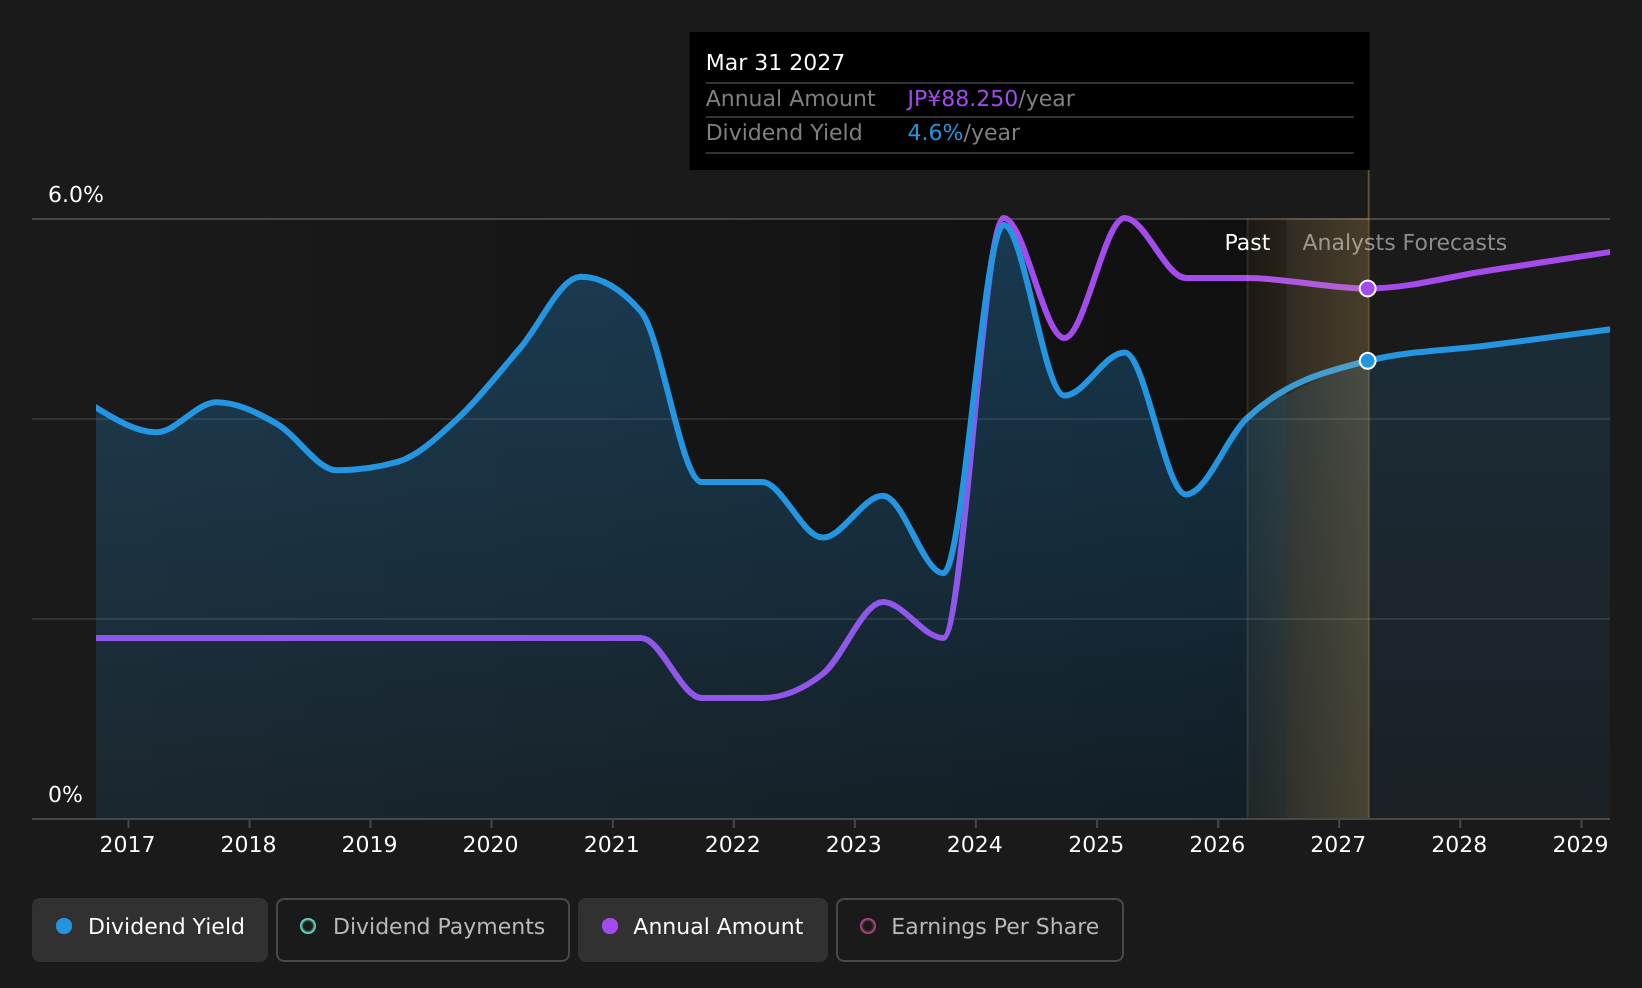Click the 2026 x-axis label

(1217, 845)
